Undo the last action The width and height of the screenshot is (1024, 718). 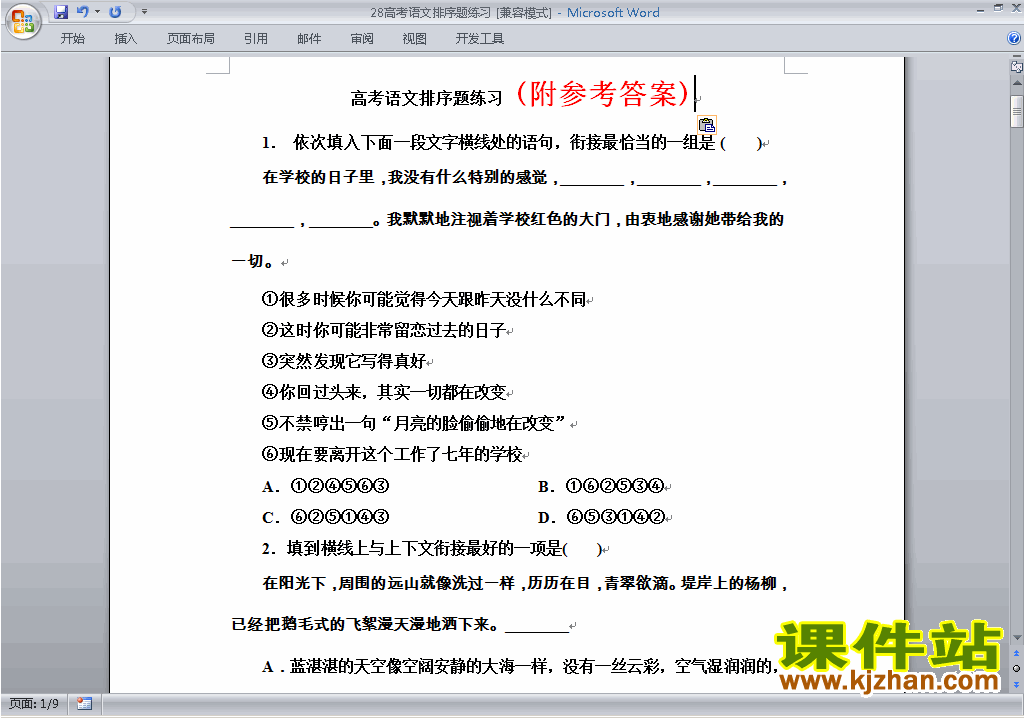coord(83,12)
